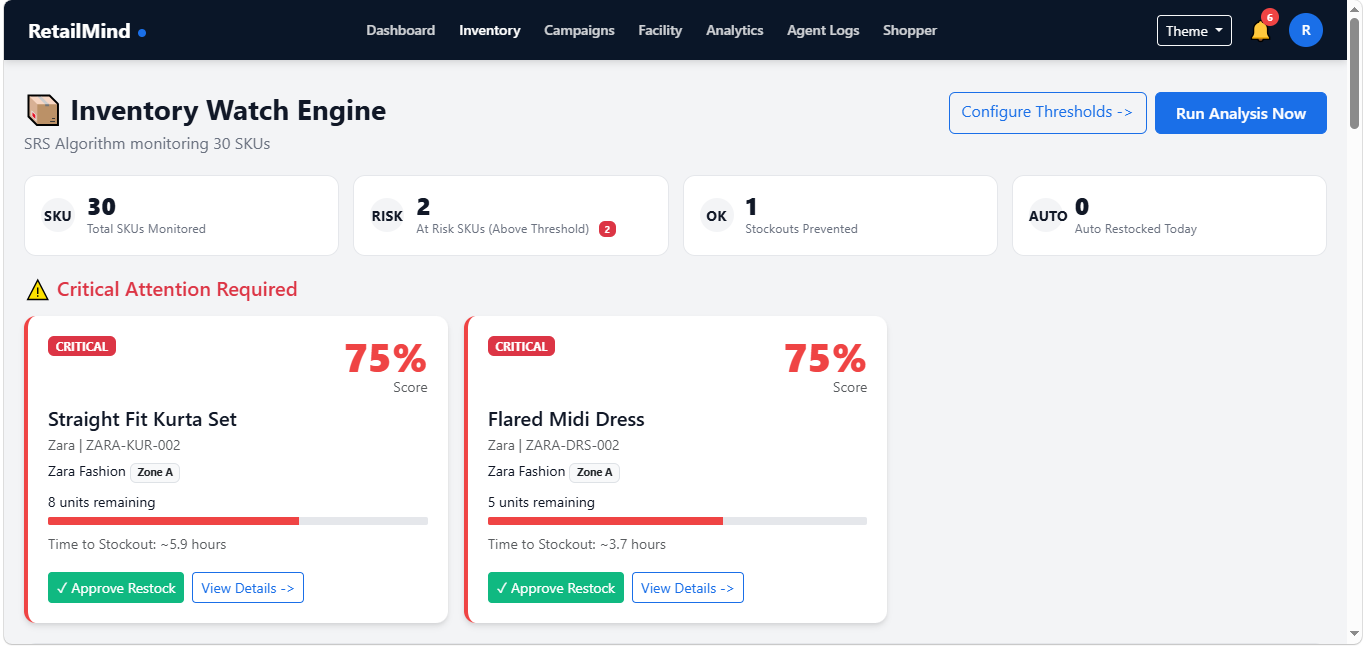Click Run Analysis Now button
This screenshot has height=646, width=1366.
(1241, 113)
